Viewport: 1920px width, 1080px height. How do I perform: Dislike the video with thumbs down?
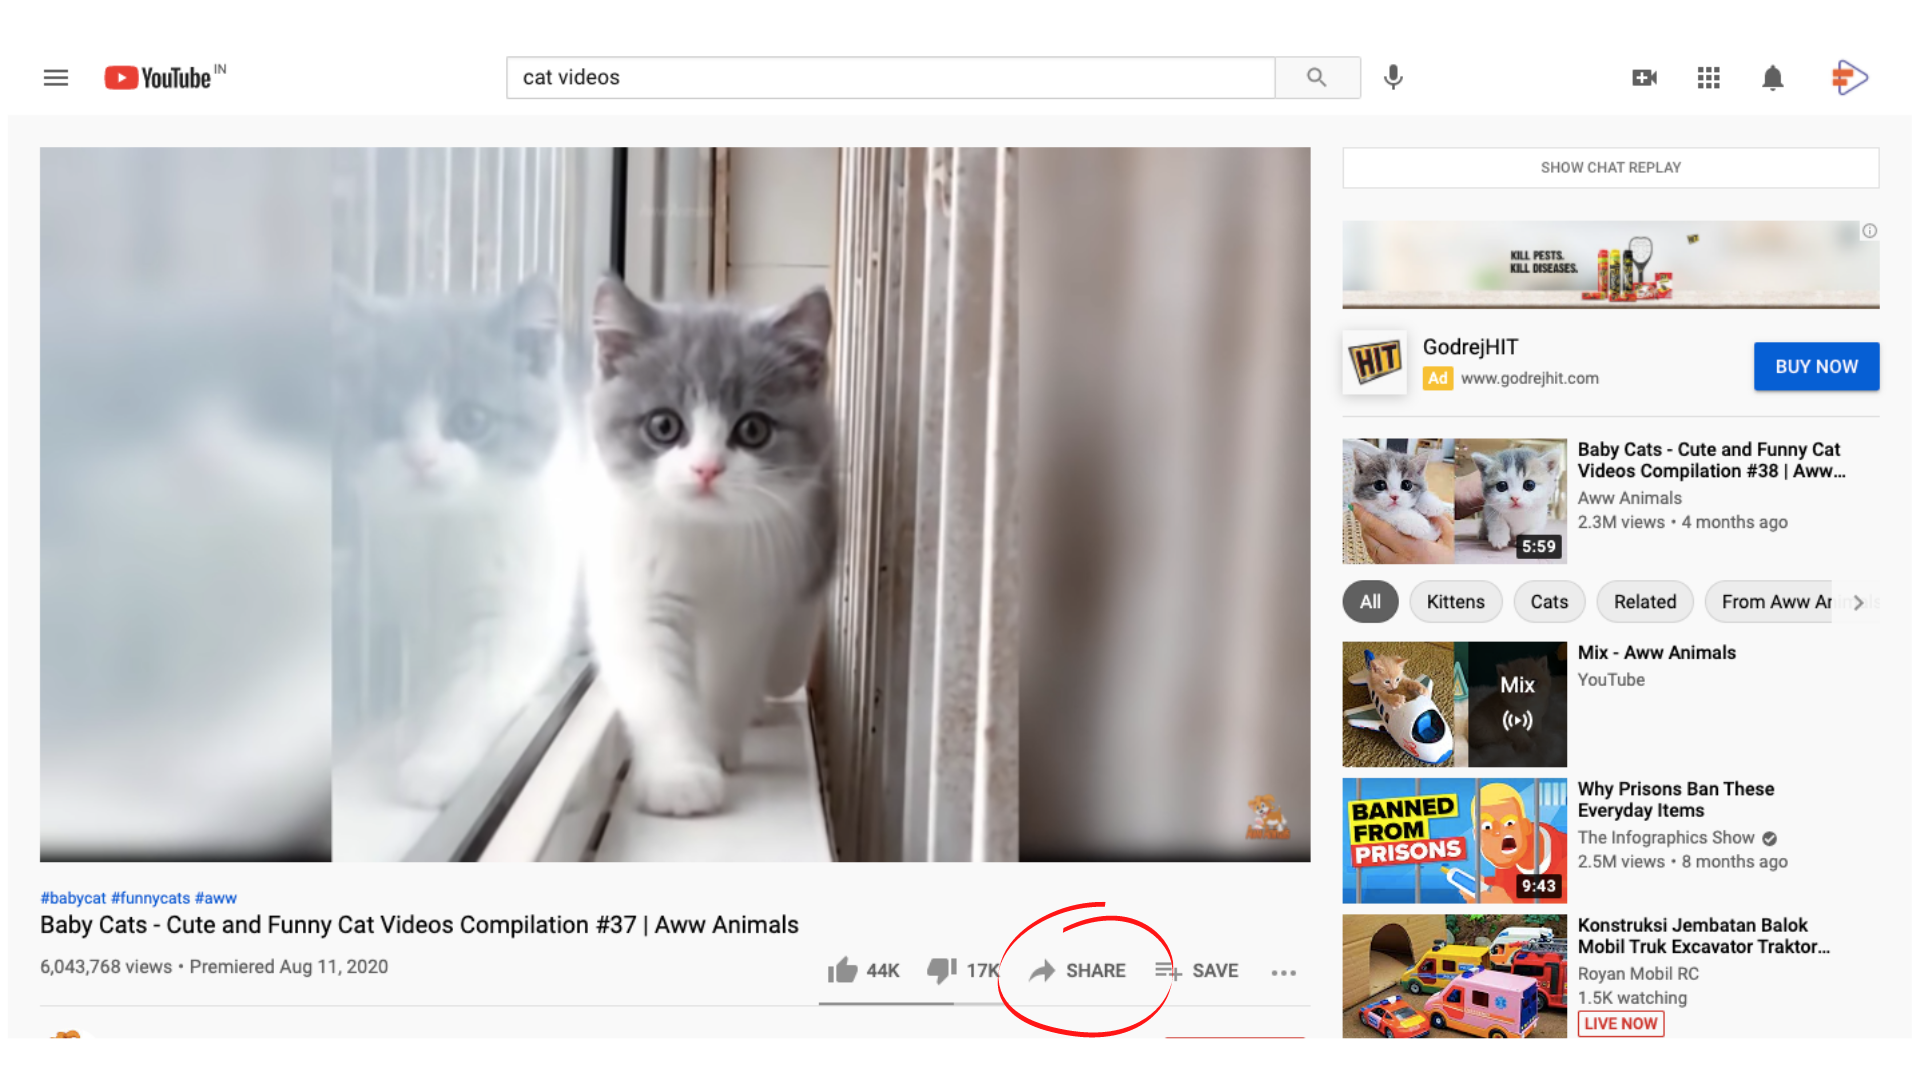point(941,970)
